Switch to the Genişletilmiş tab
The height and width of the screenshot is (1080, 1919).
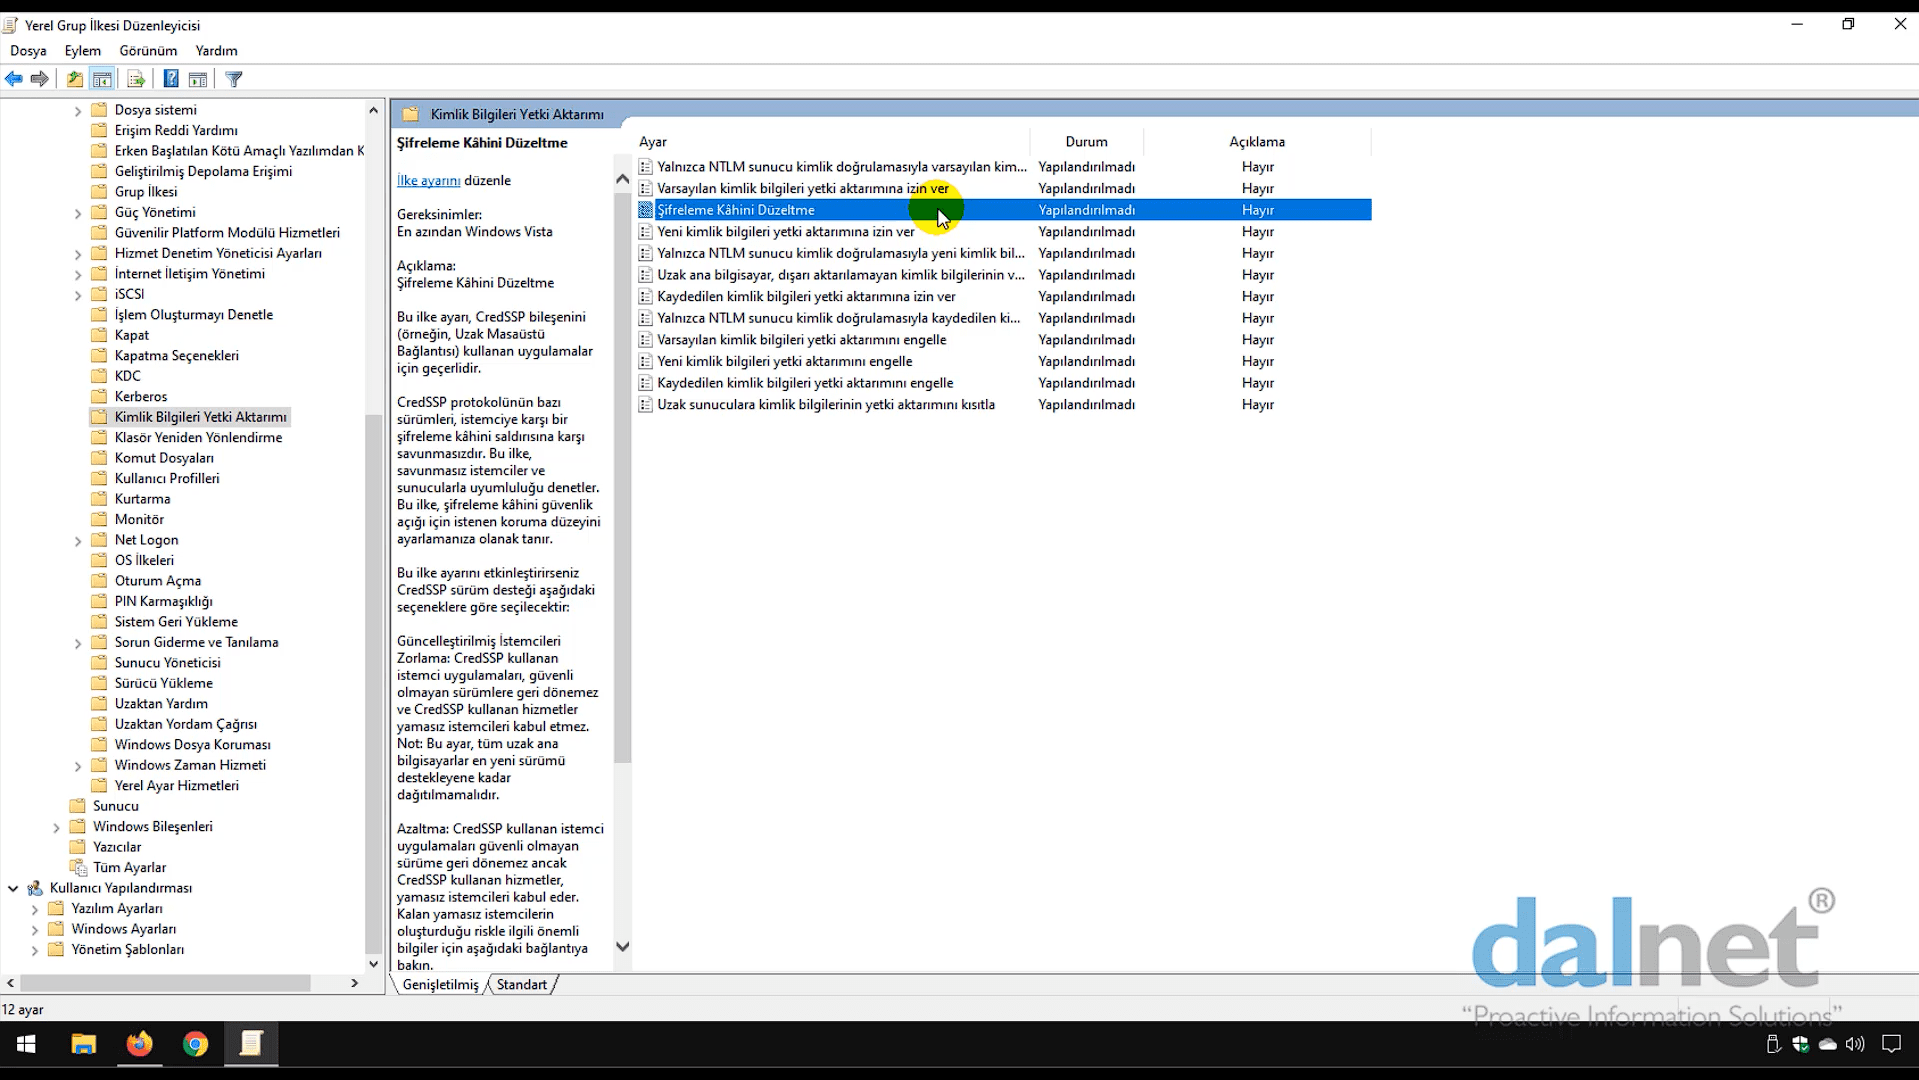pyautogui.click(x=440, y=985)
